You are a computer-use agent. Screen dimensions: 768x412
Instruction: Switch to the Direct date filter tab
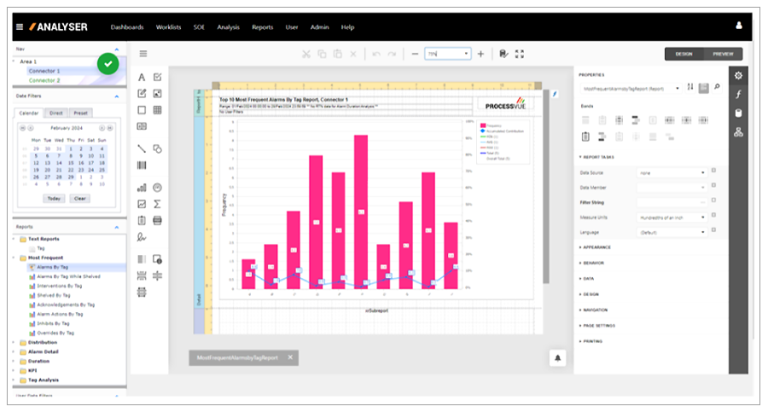coord(56,113)
